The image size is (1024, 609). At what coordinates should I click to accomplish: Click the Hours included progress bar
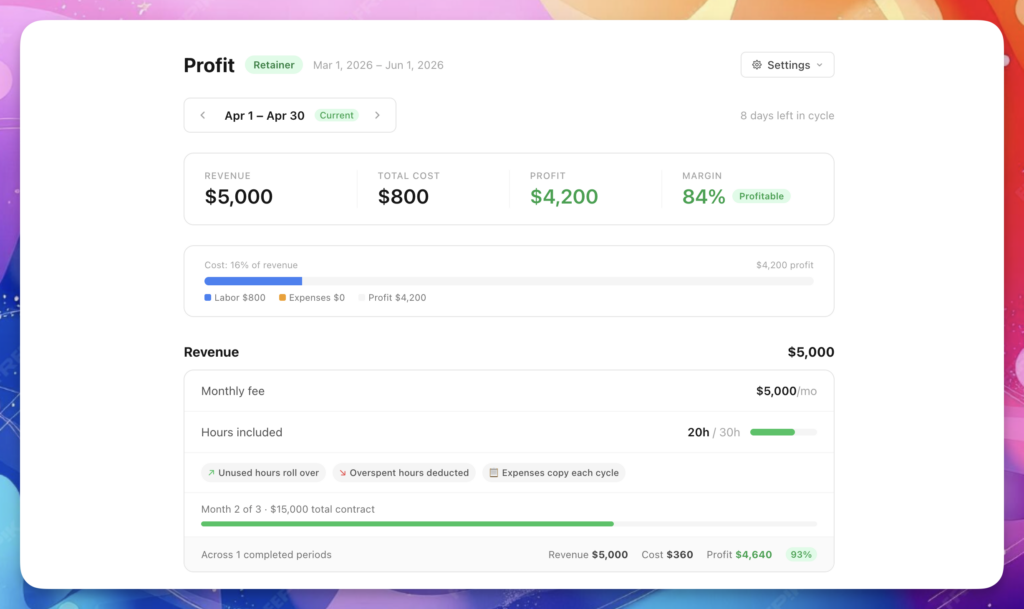(783, 433)
